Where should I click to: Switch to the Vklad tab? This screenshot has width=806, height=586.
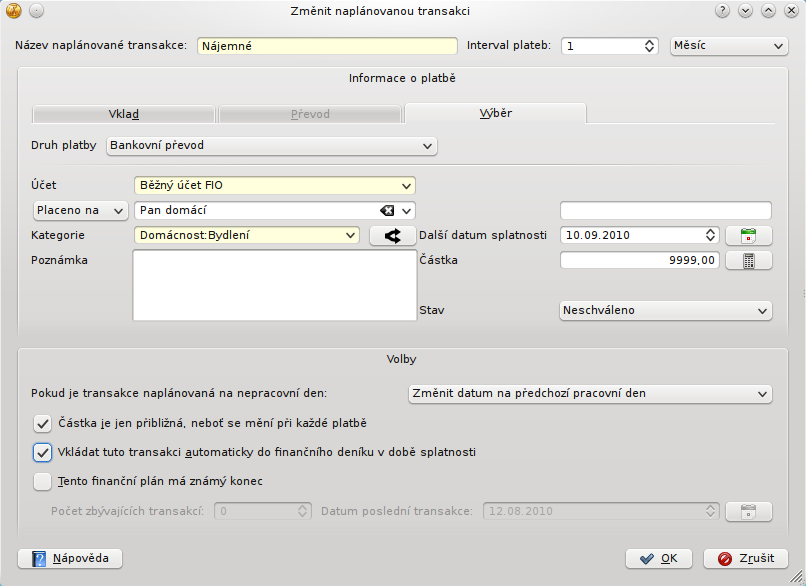(x=123, y=114)
